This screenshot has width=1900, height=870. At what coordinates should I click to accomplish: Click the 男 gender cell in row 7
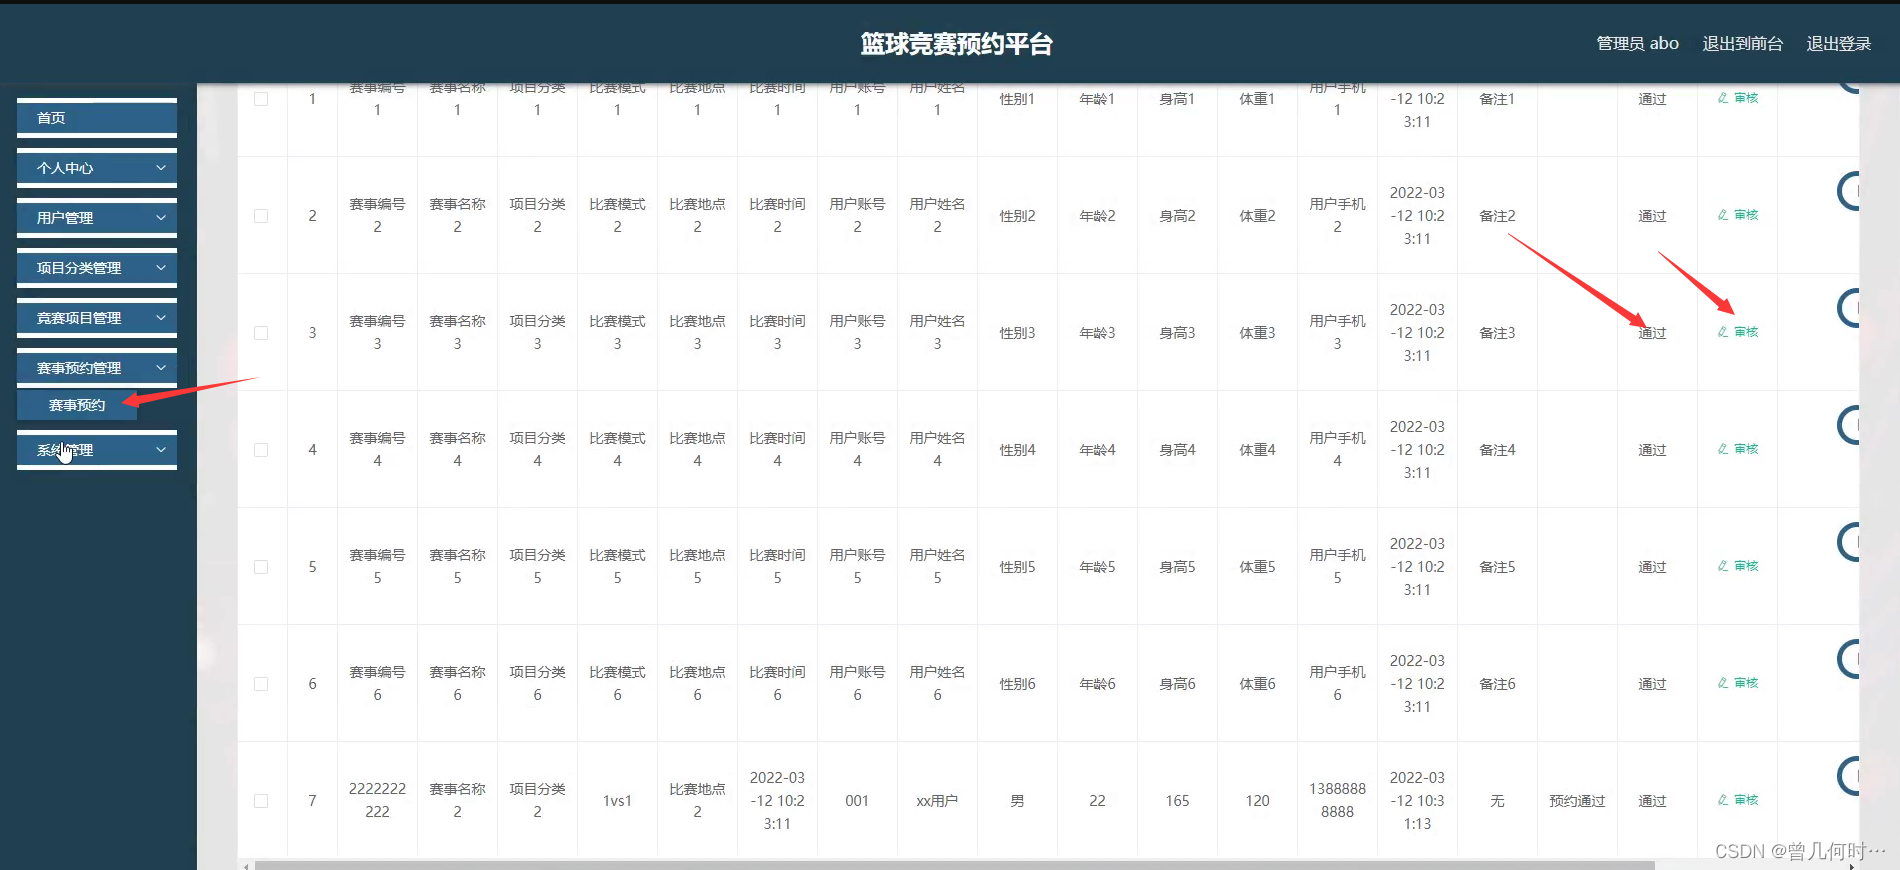point(1017,801)
